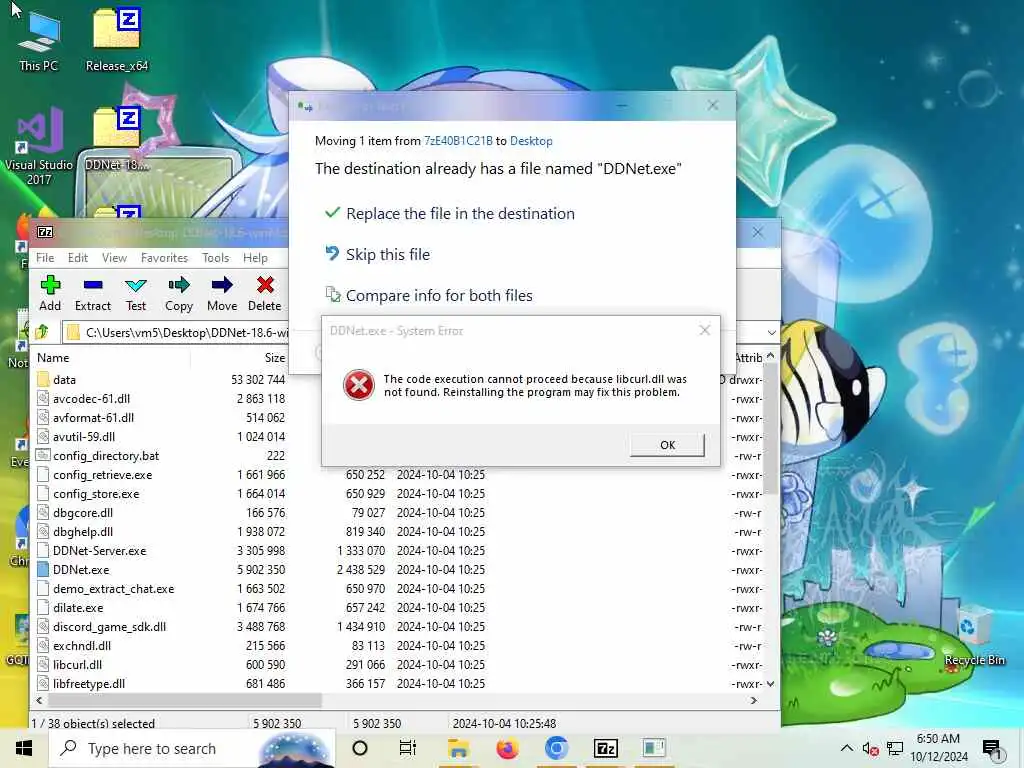Screen dimensions: 1024x768
Task: Click the taskbar search box
Action: pos(191,748)
